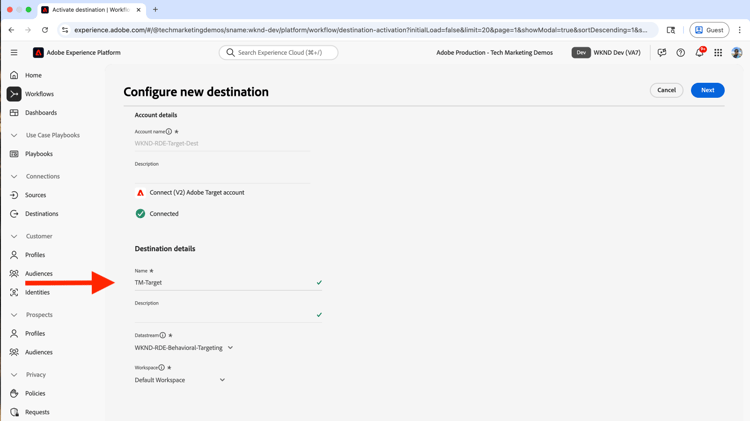
Task: Open the Home section icon
Action: [x=14, y=75]
